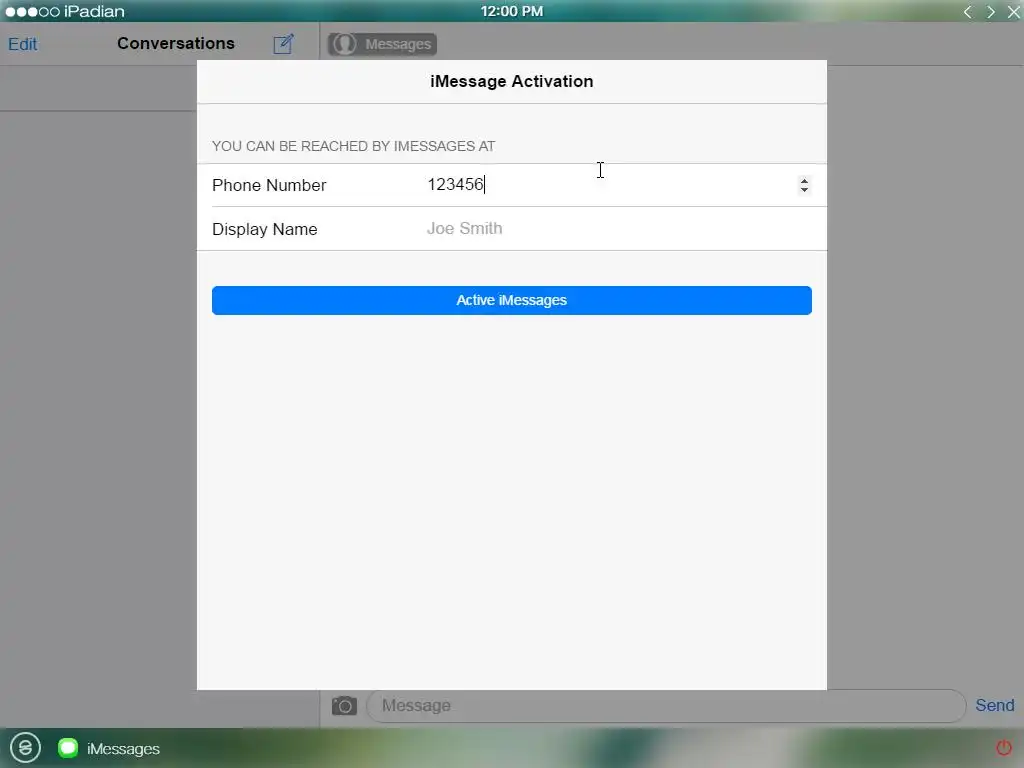
Task: Click the contact avatar icon beside Messages
Action: [344, 44]
